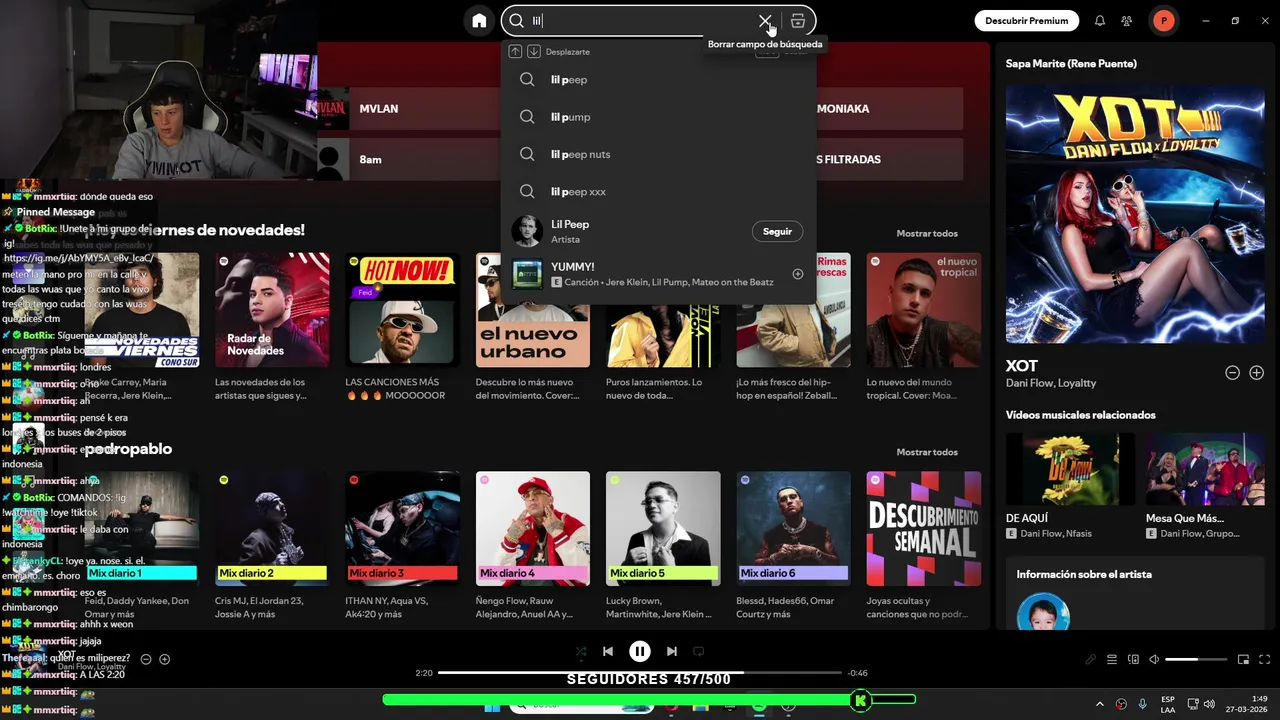Click the microphone icon in the system tray

(x=1142, y=704)
